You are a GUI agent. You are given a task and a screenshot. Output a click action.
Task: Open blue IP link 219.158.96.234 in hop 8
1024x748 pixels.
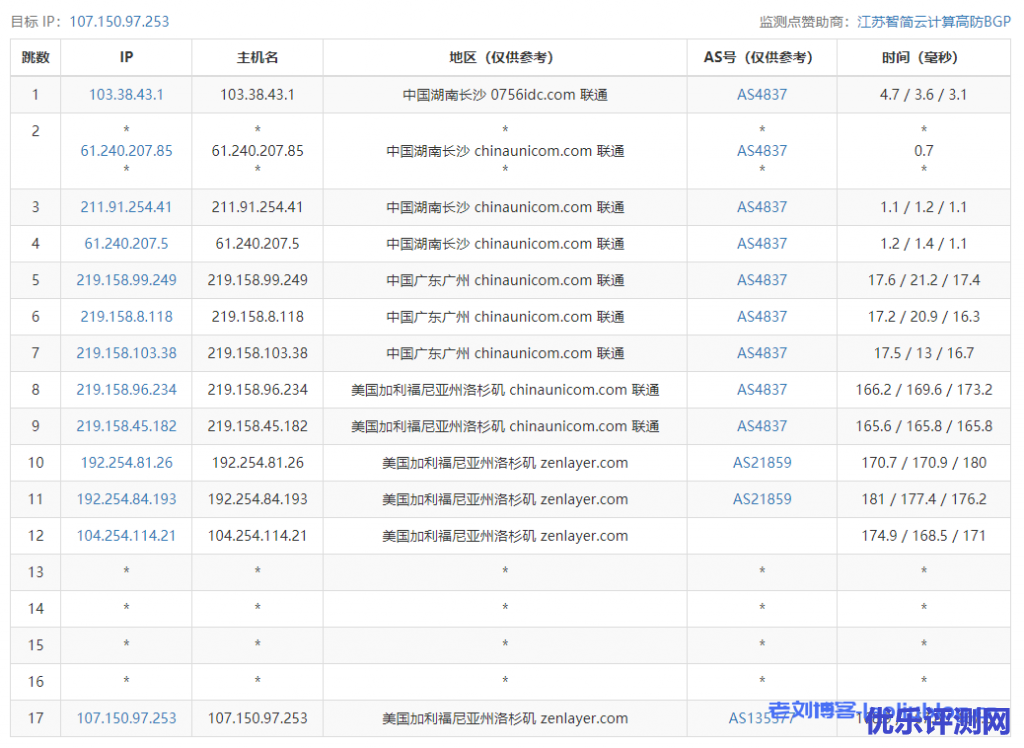click(x=126, y=390)
